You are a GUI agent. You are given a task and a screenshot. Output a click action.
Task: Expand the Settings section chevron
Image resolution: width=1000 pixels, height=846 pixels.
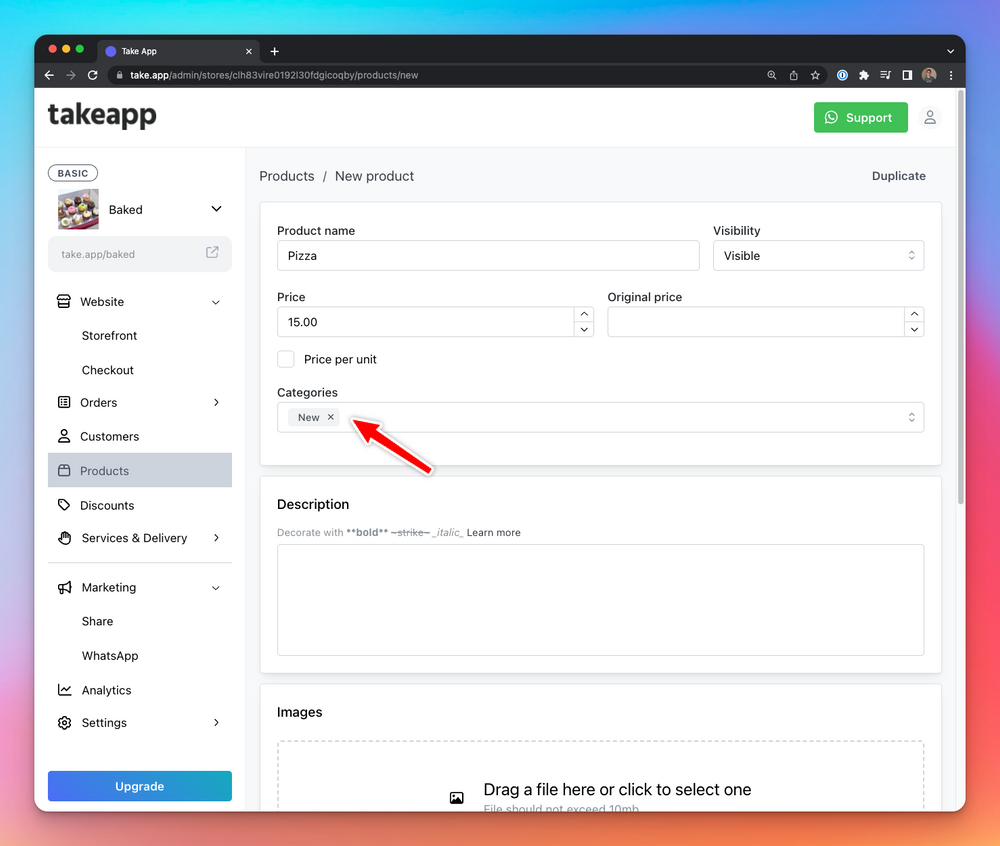tap(216, 722)
